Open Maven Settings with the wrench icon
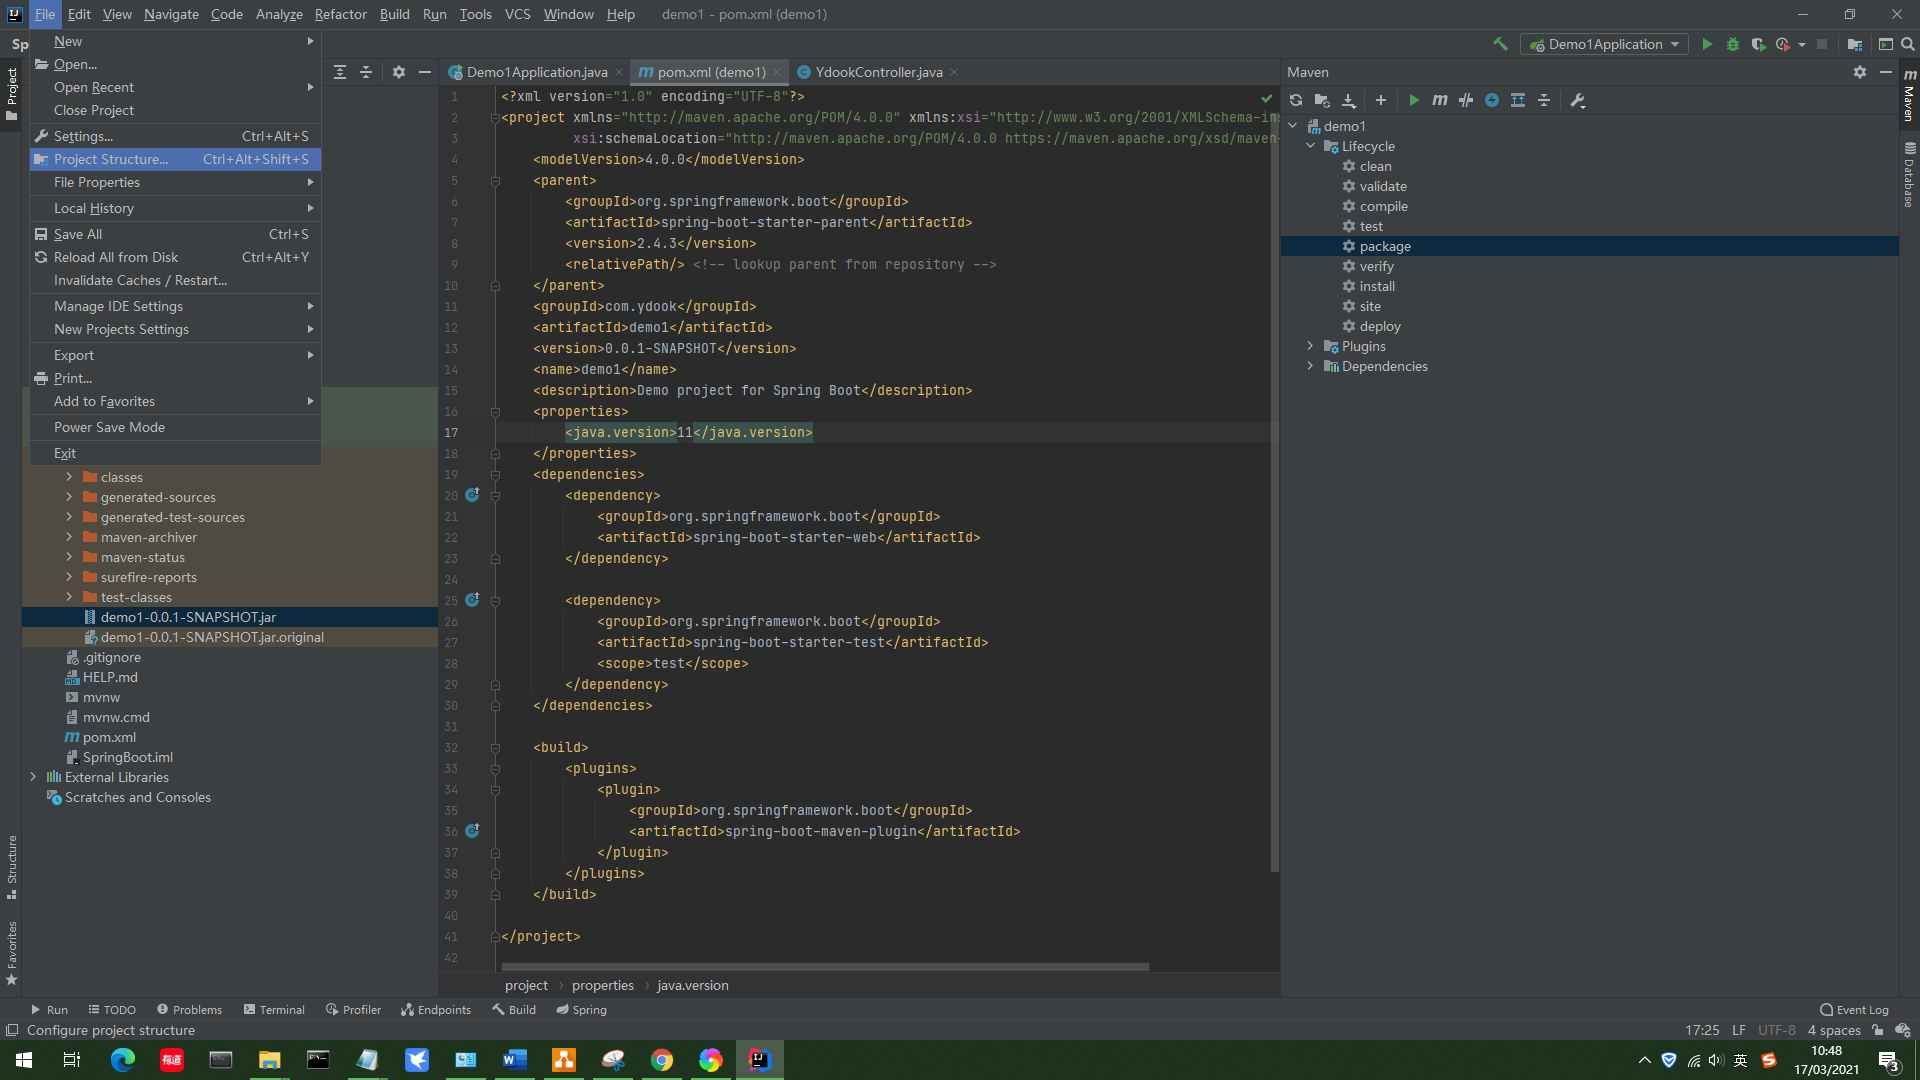 coord(1578,100)
